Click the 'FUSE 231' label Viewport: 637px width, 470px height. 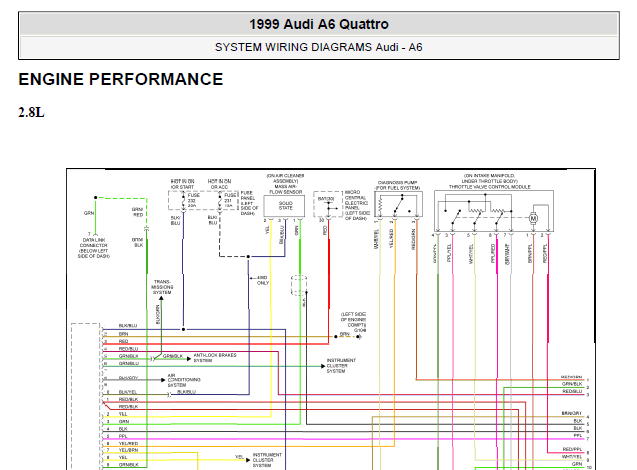pos(230,200)
